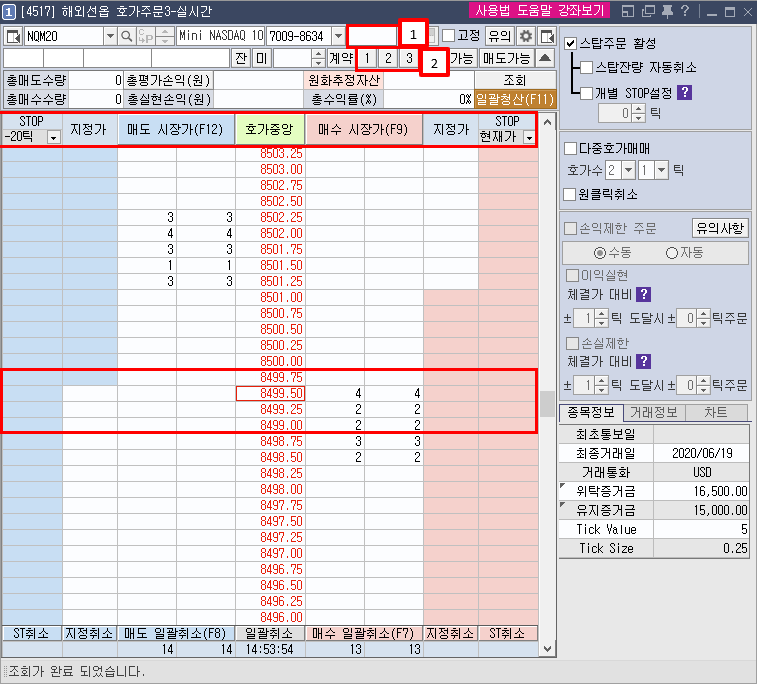The image size is (757, 684).
Task: Open 강좌보기 in the pink title bar menu
Action: [x=581, y=11]
